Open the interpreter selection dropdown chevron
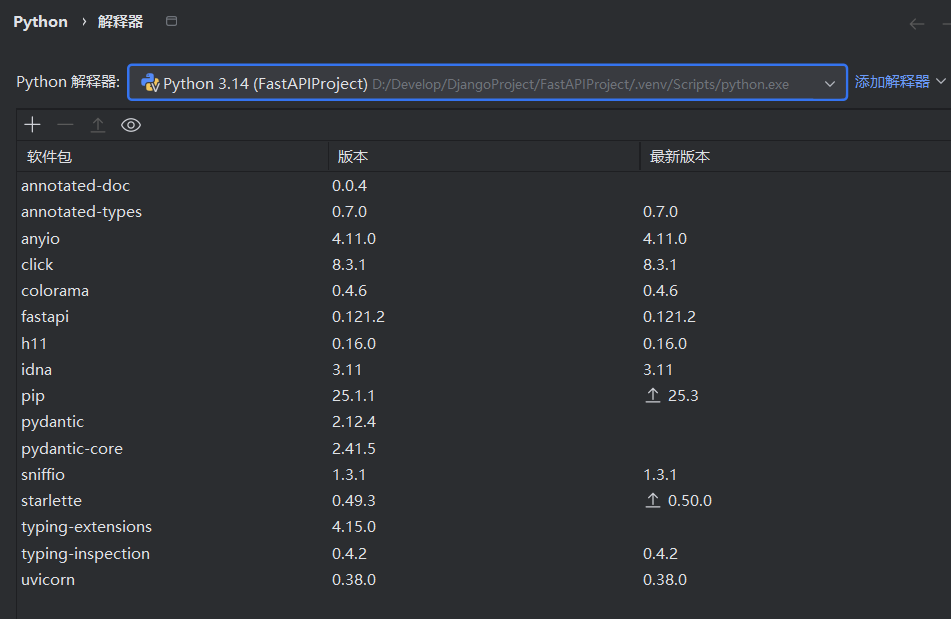 click(x=830, y=82)
